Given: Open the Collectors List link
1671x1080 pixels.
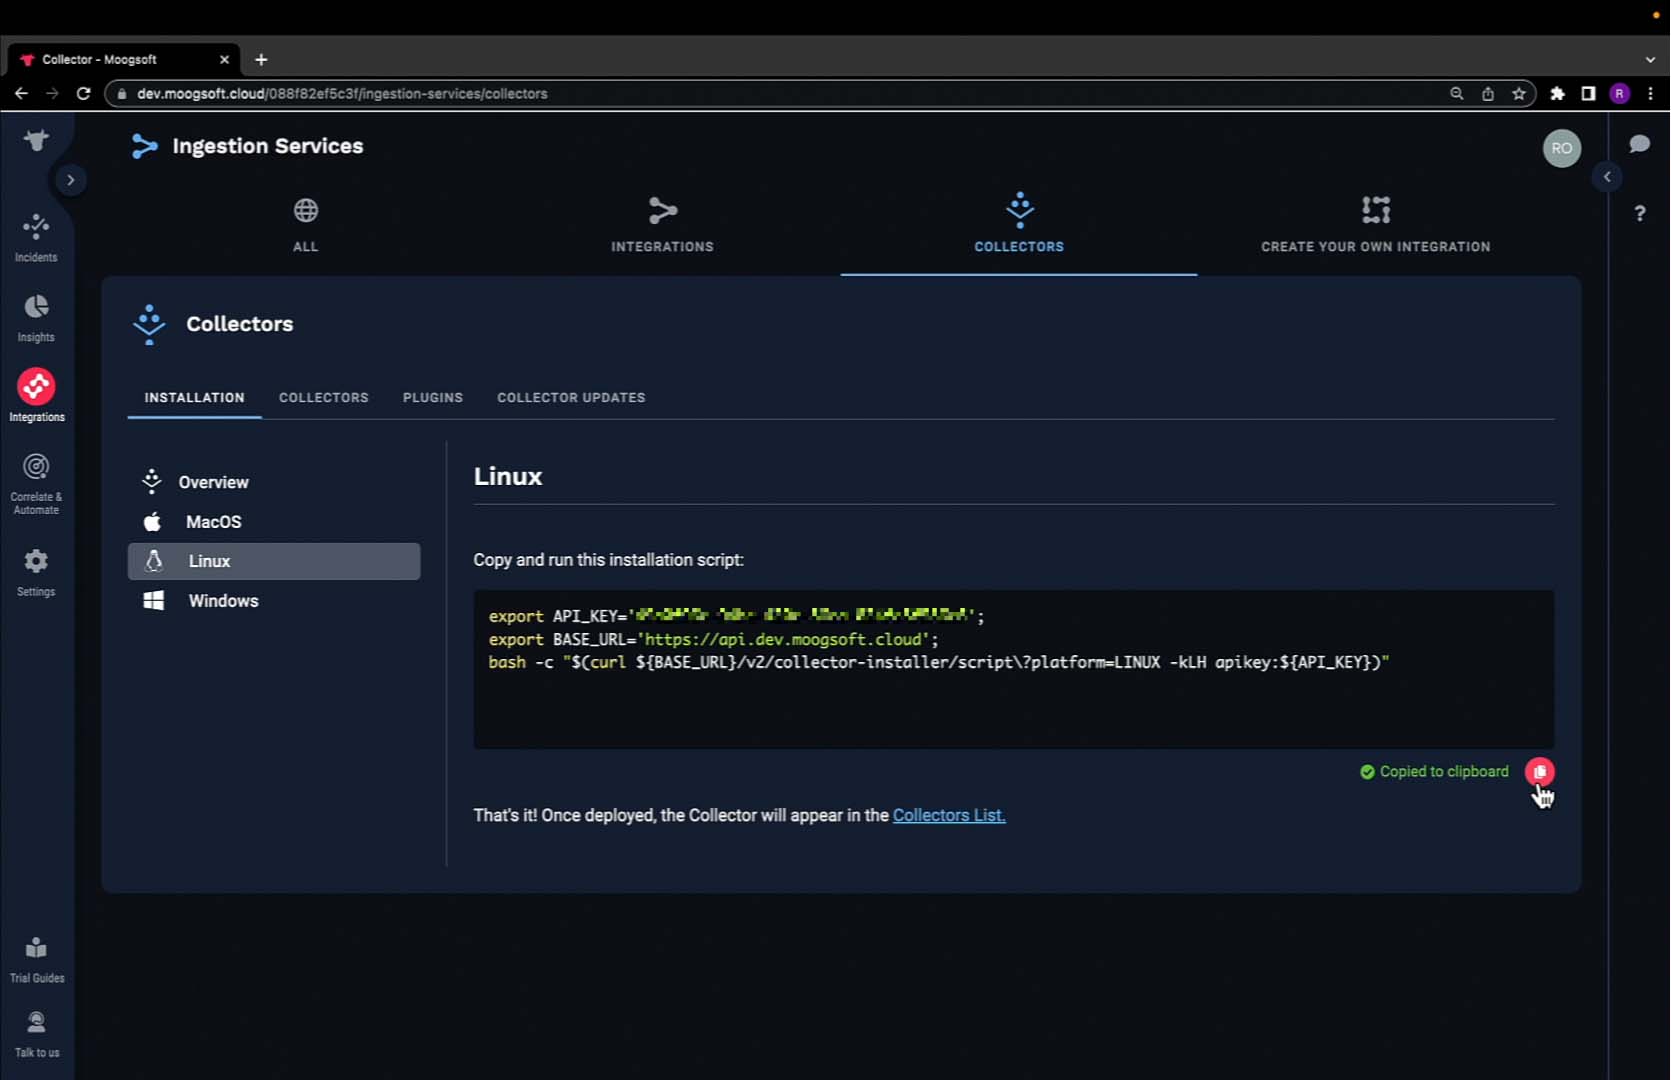Looking at the screenshot, I should (949, 816).
